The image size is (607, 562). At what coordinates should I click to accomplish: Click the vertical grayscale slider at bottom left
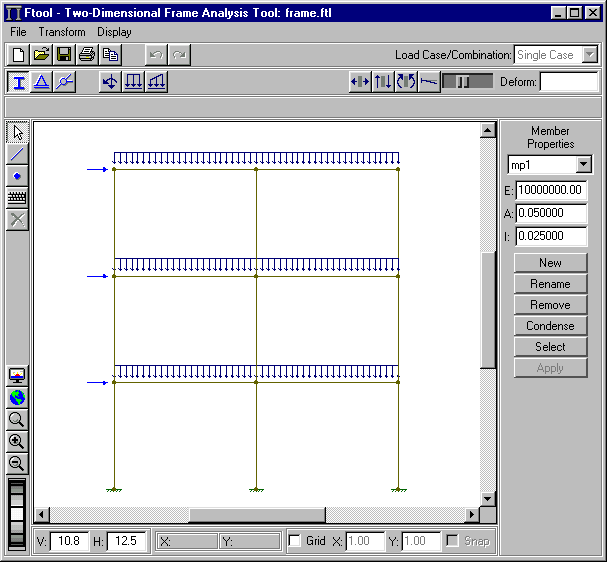[17, 514]
